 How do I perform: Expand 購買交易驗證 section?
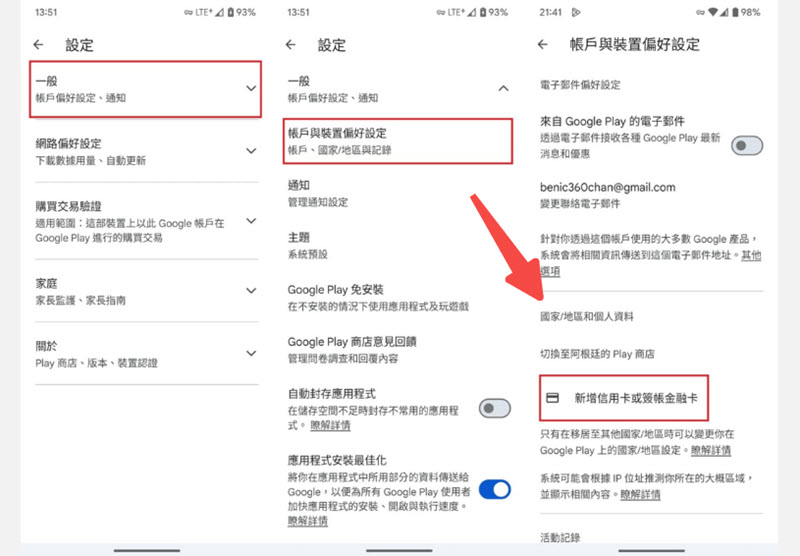tap(251, 221)
